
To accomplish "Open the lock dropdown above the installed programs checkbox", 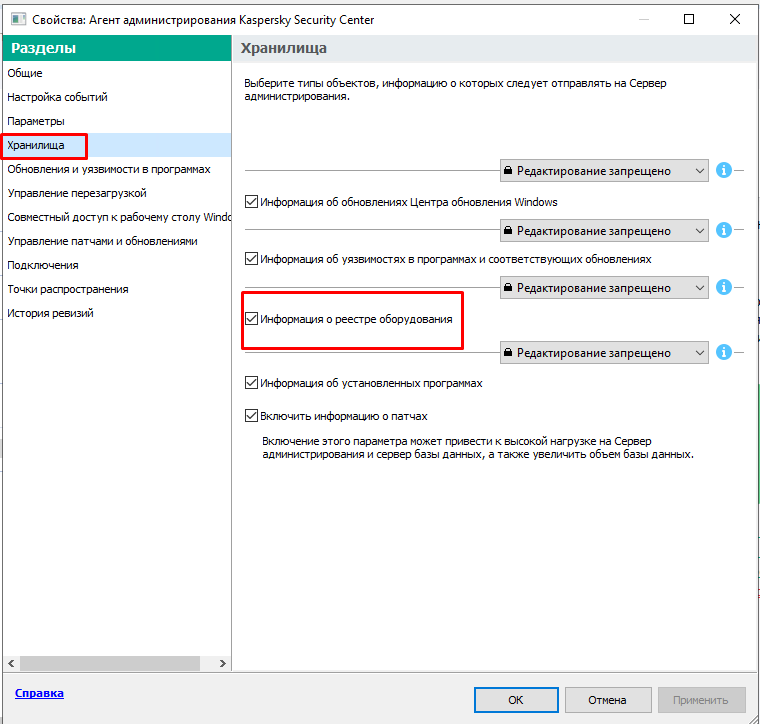I will 604,353.
